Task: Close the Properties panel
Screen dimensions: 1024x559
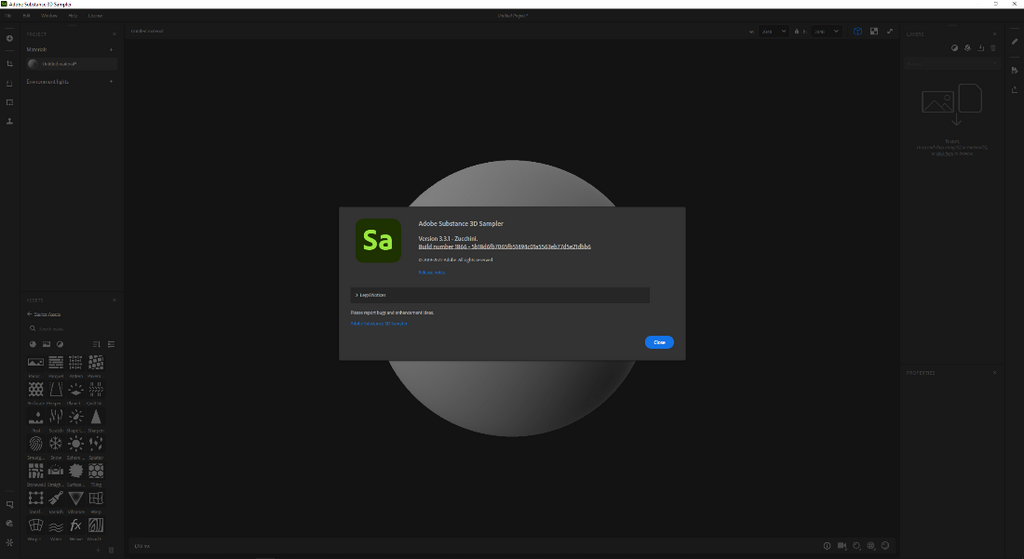Action: tap(995, 373)
